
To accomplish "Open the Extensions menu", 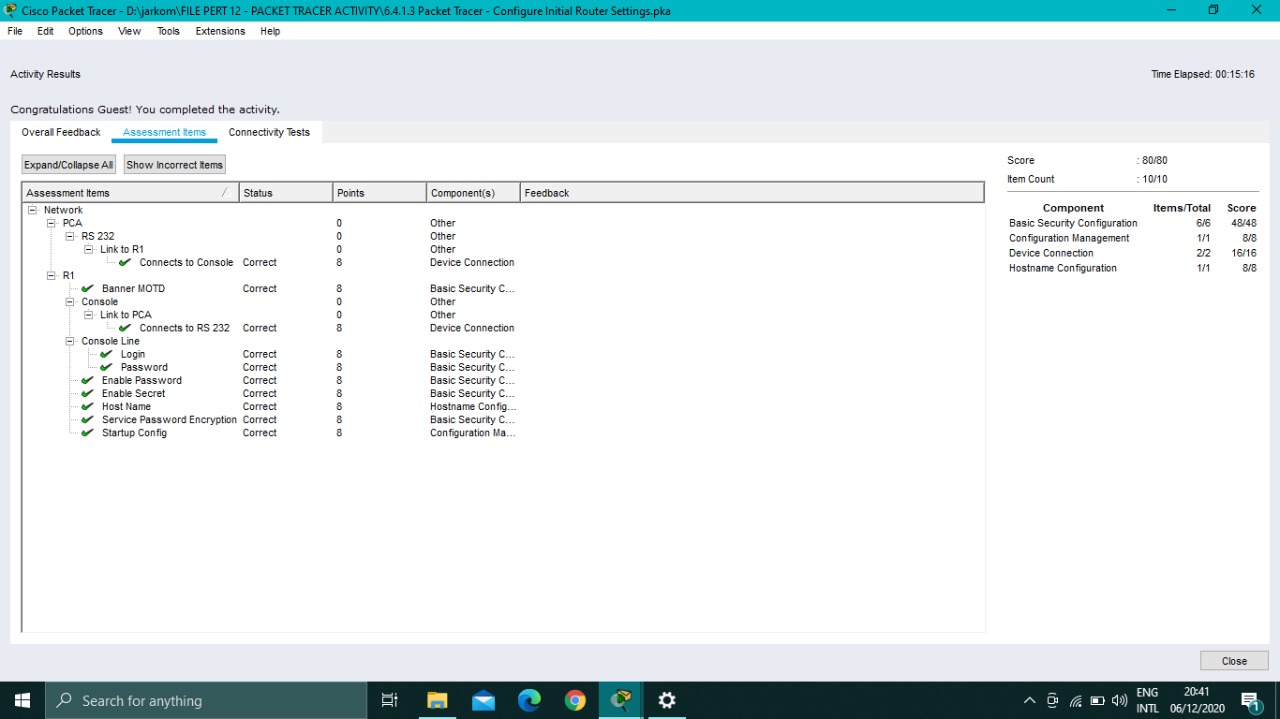I will tap(220, 31).
